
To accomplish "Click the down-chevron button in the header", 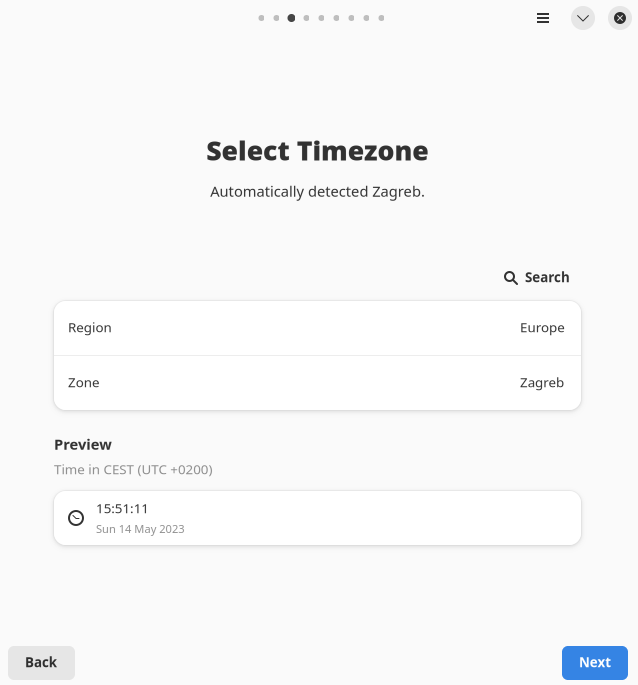I will (583, 18).
